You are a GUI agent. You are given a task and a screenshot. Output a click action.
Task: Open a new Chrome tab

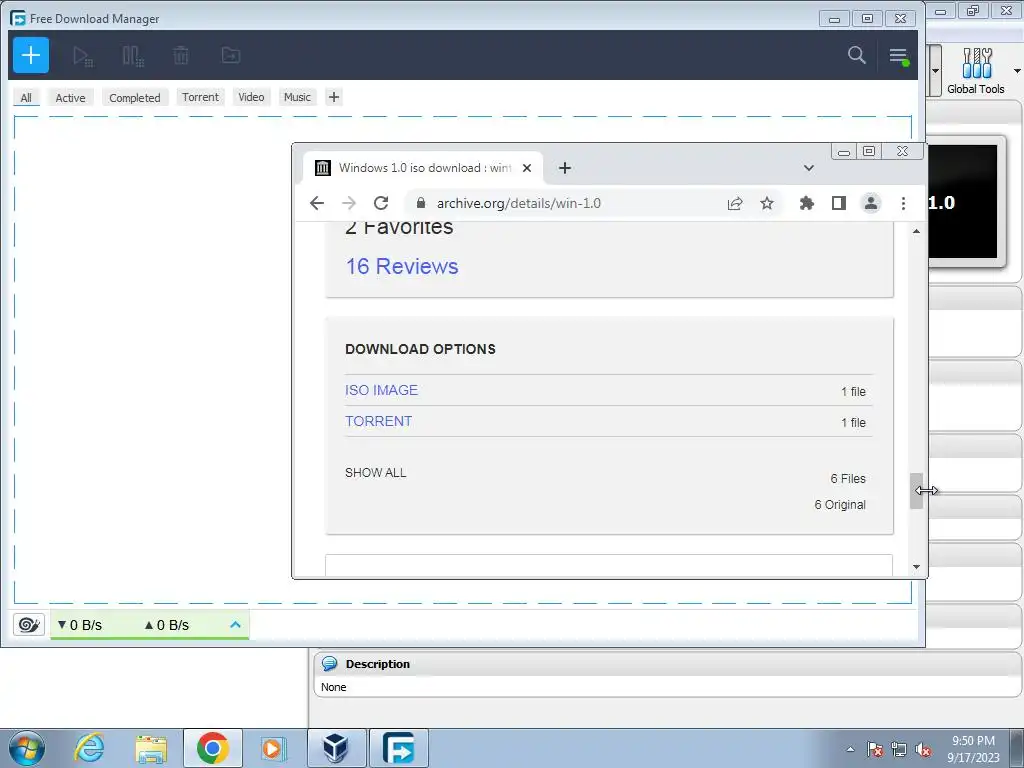tap(565, 168)
